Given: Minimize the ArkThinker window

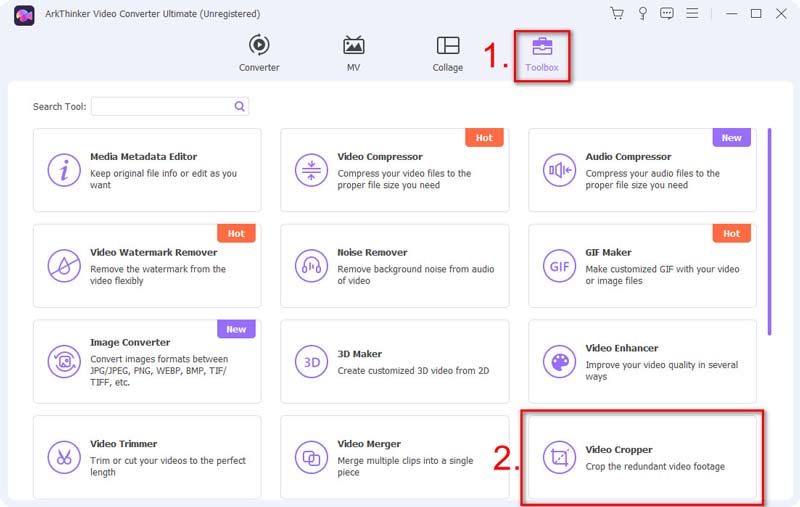Looking at the screenshot, I should 732,14.
